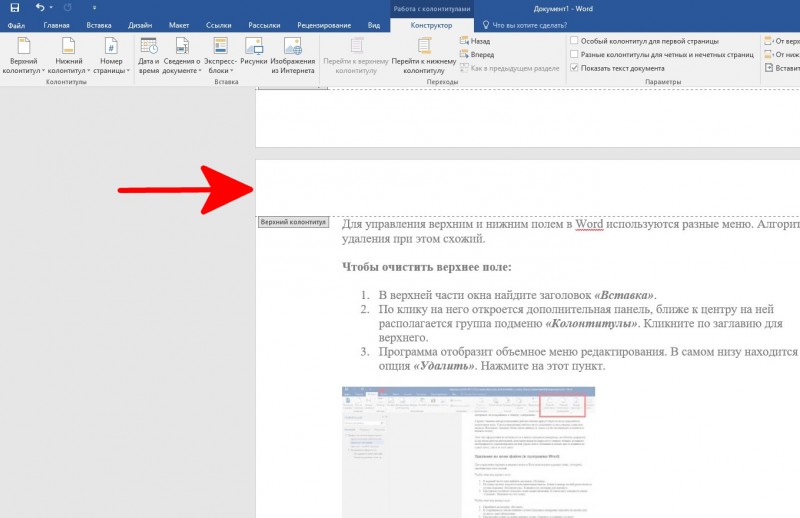Click the Redo icon in title bar
The width and height of the screenshot is (800, 518).
tap(68, 8)
